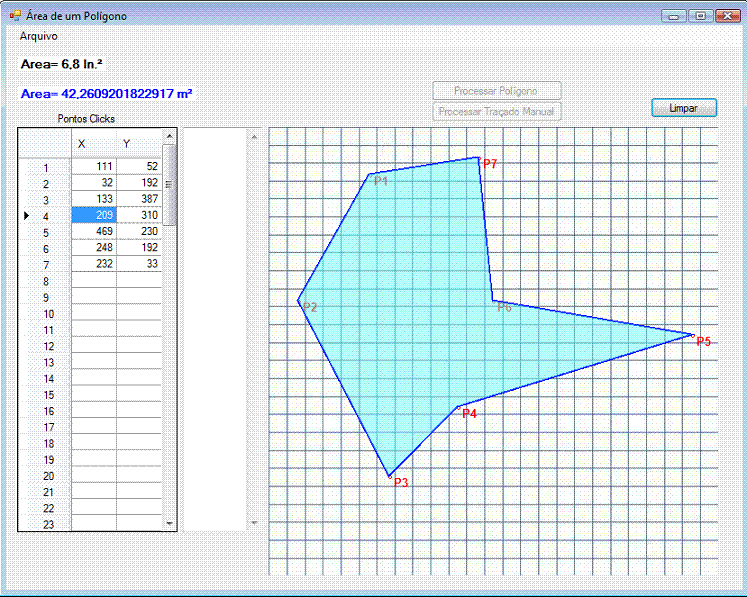This screenshot has width=747, height=597.
Task: Select X cell with value 133
Action: point(94,199)
